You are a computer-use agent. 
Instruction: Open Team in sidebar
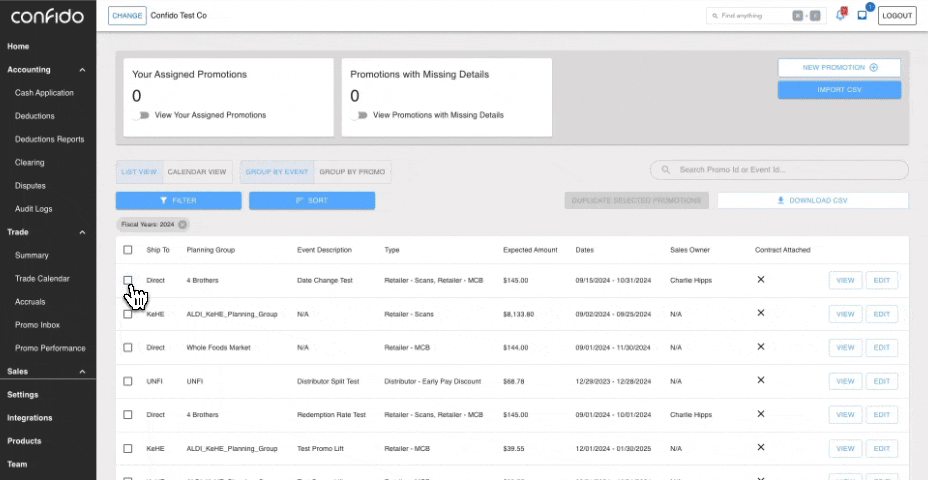(17, 464)
